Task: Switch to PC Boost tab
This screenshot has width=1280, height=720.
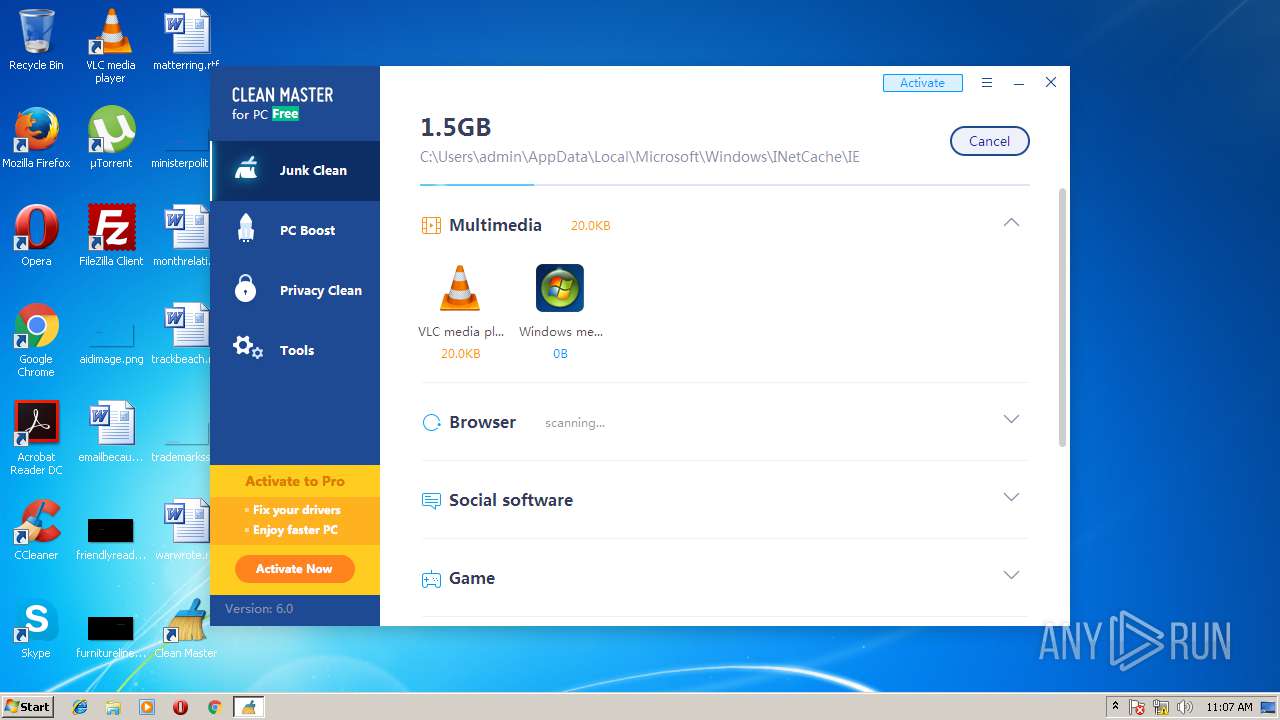Action: (x=295, y=231)
